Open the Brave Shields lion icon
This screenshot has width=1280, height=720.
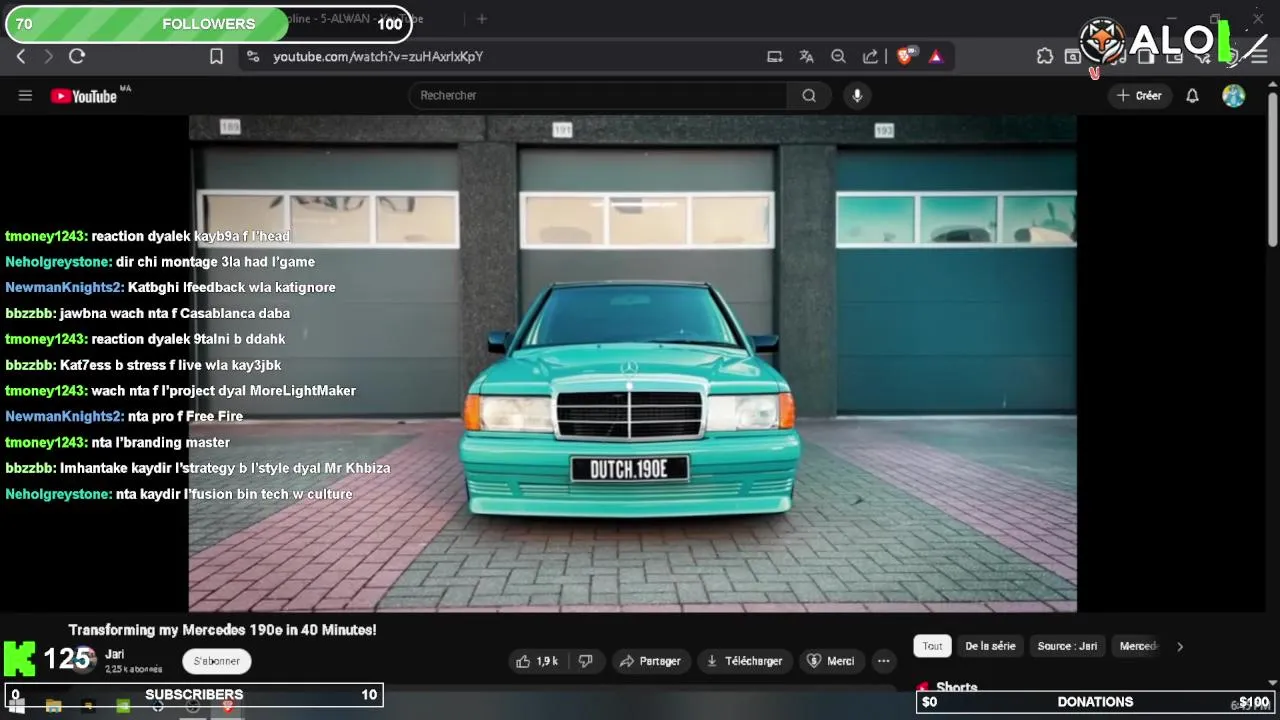click(905, 57)
